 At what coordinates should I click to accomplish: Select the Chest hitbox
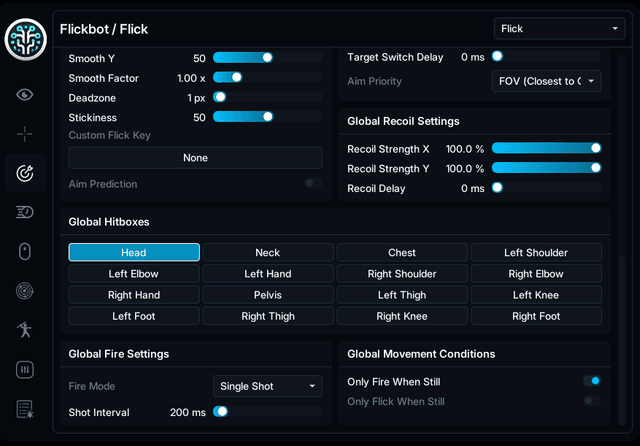[x=402, y=253]
